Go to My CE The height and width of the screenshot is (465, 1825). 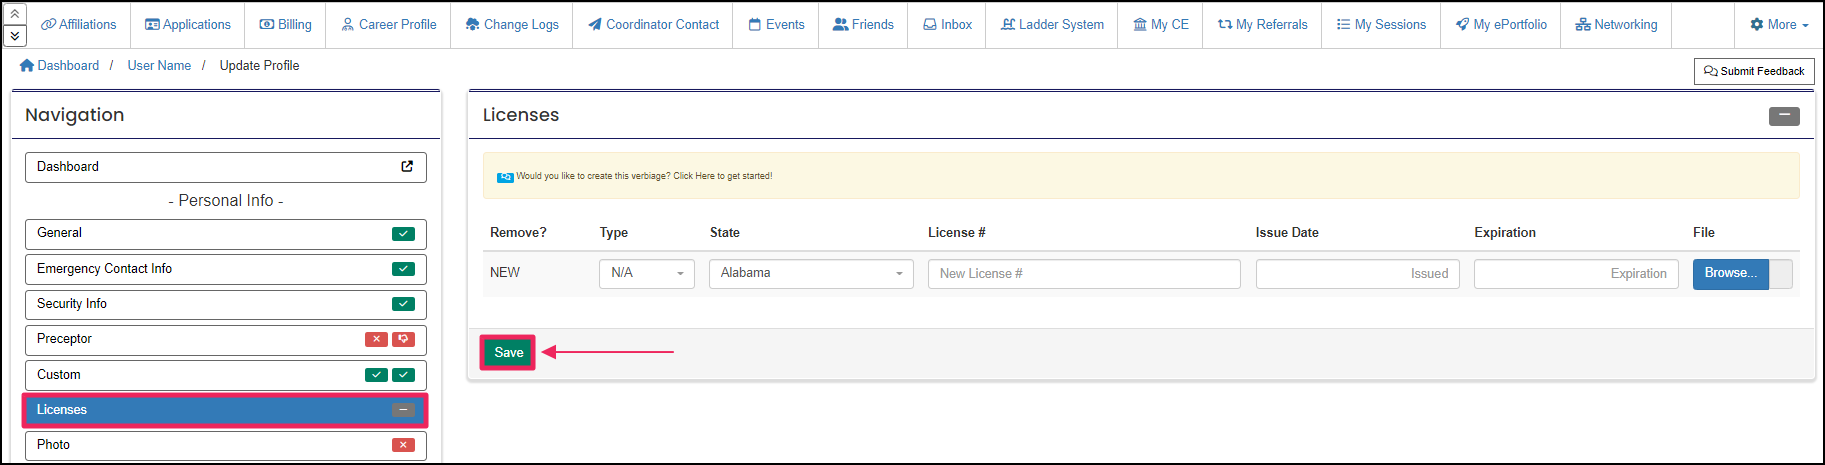pyautogui.click(x=1160, y=24)
